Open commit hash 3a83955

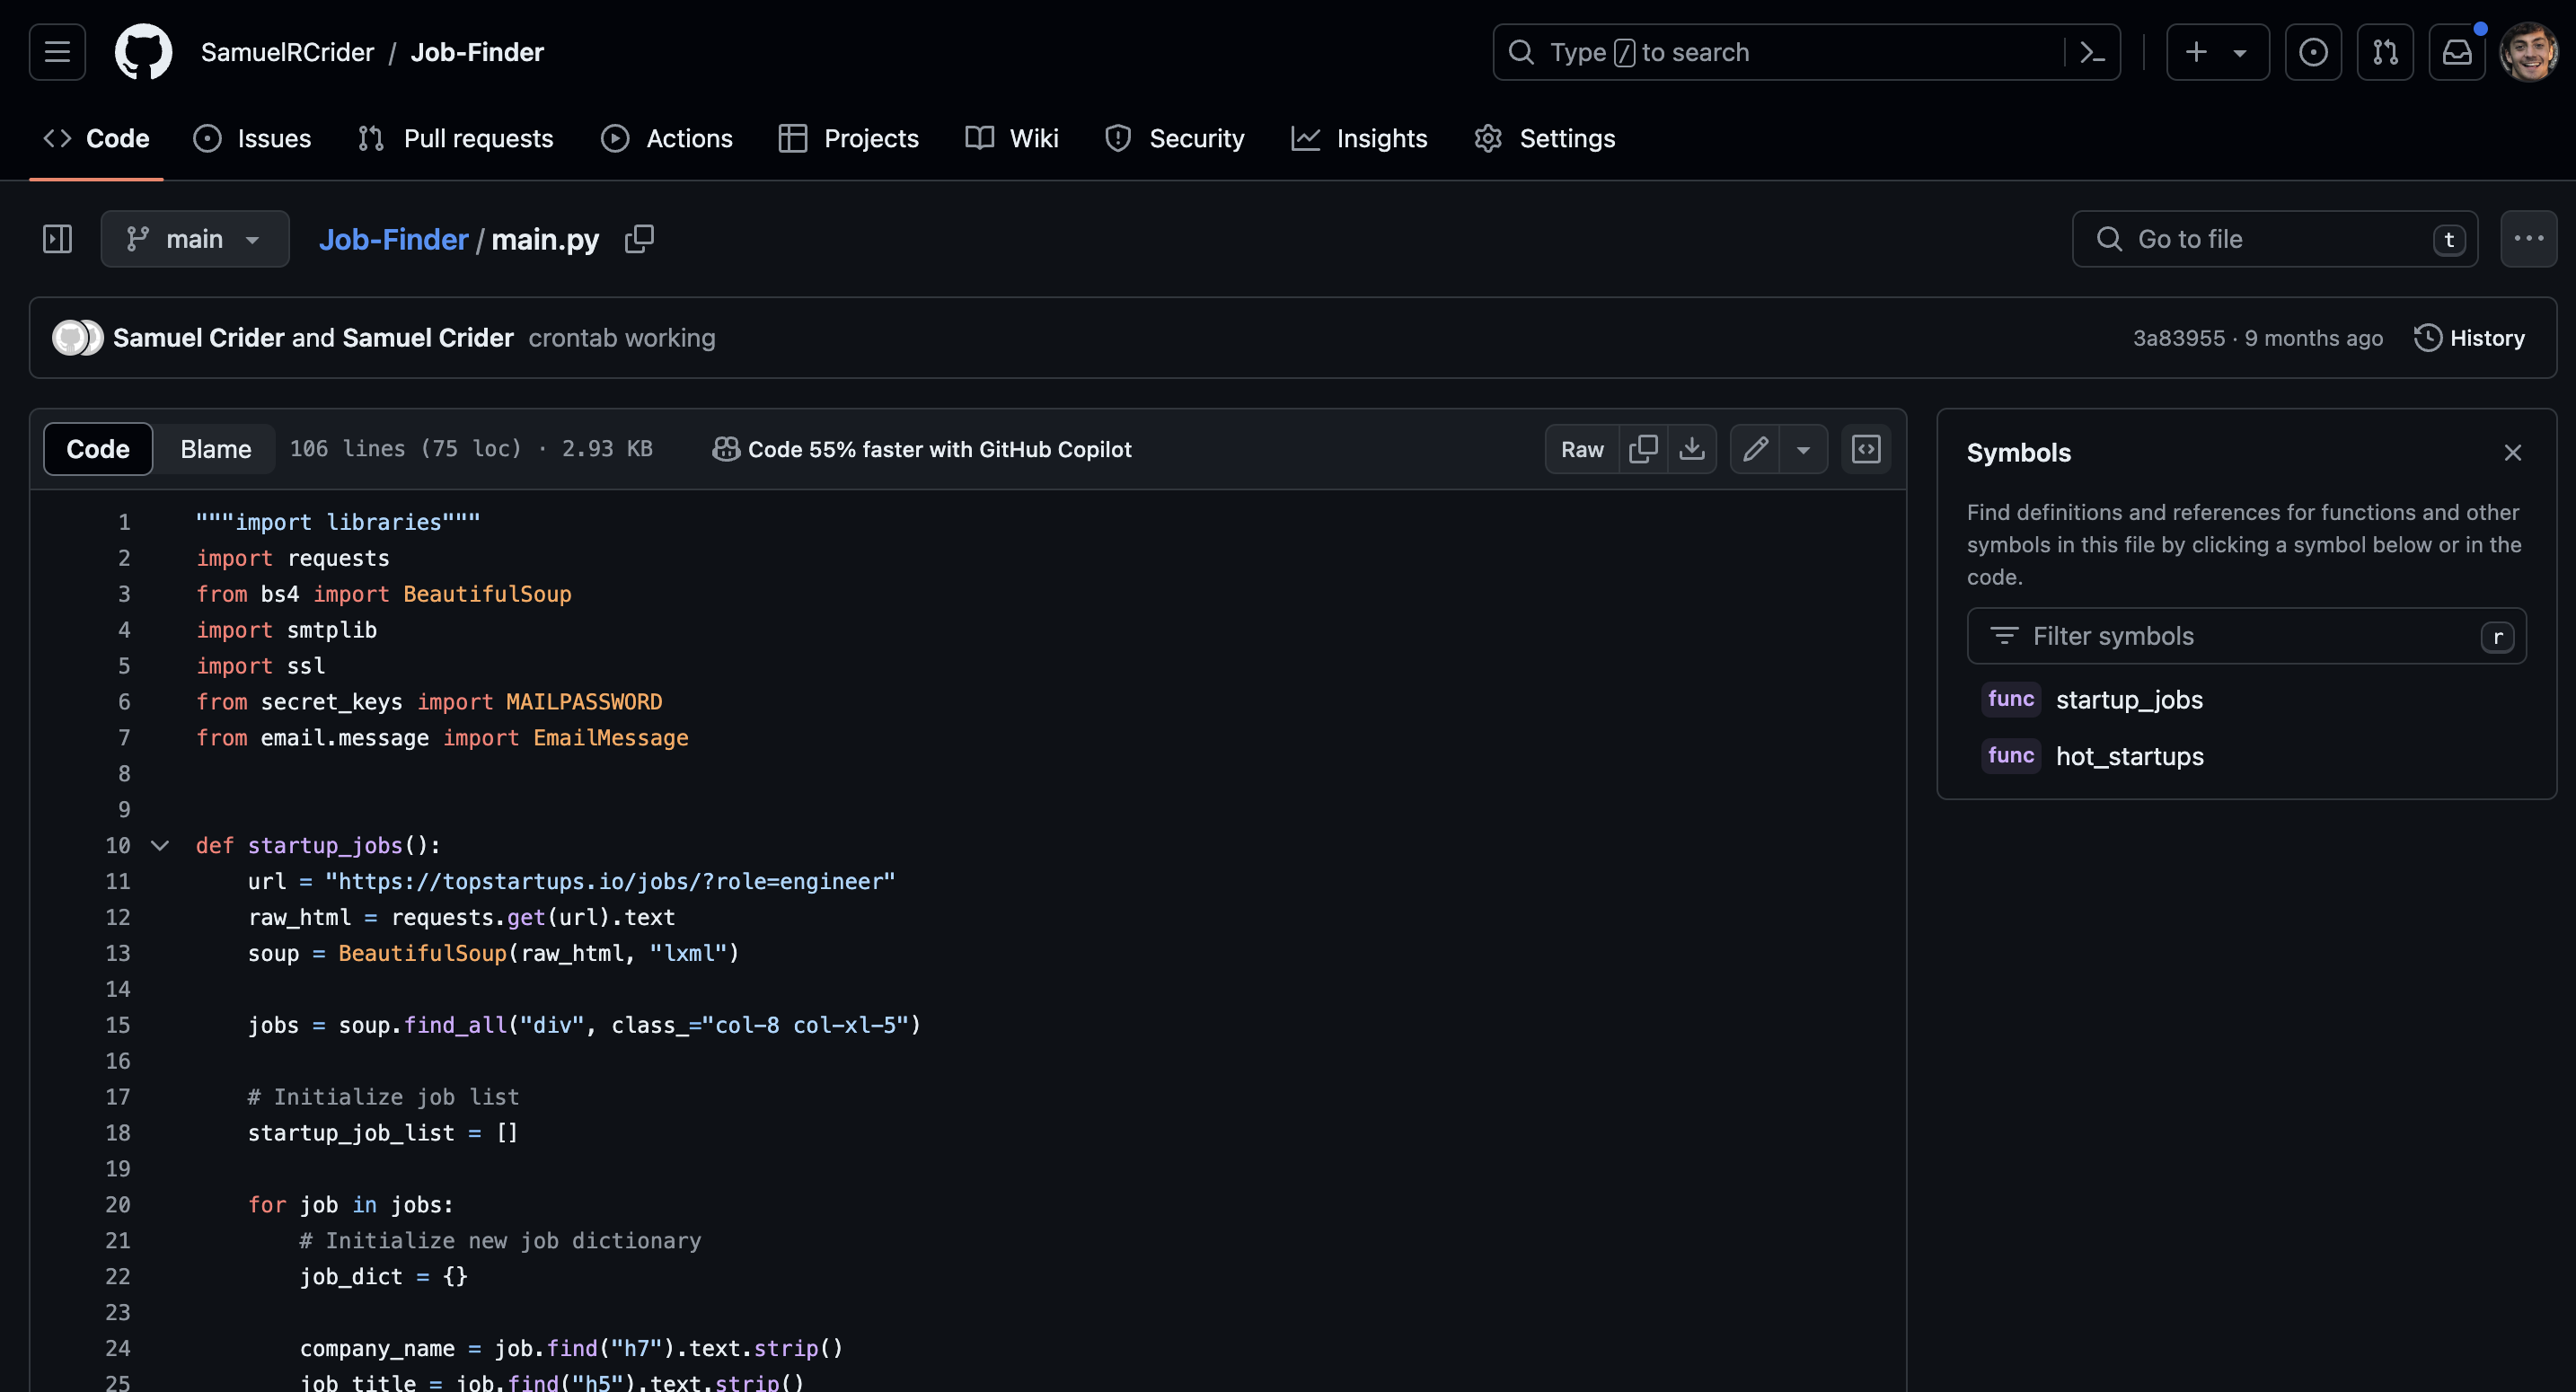[x=2179, y=338]
